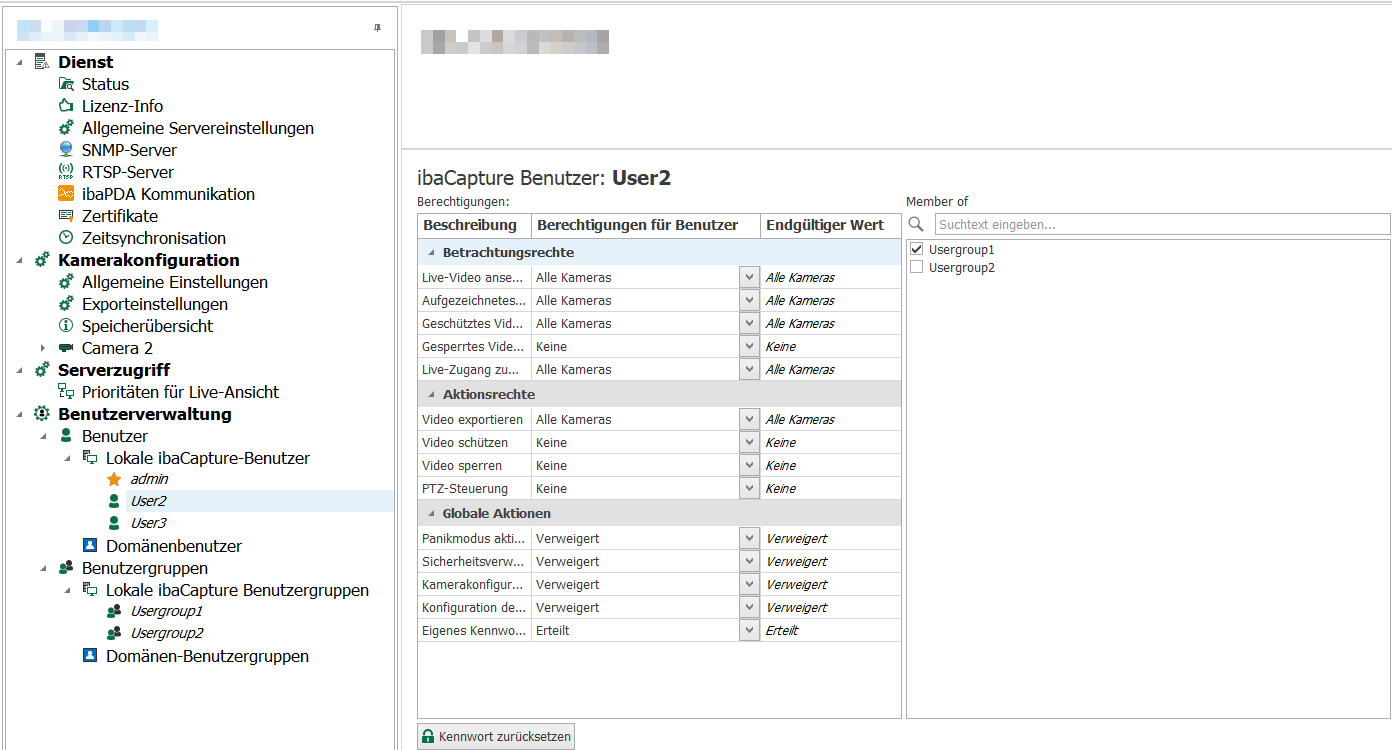
Task: Click the Beschreibung column header
Action: (475, 225)
